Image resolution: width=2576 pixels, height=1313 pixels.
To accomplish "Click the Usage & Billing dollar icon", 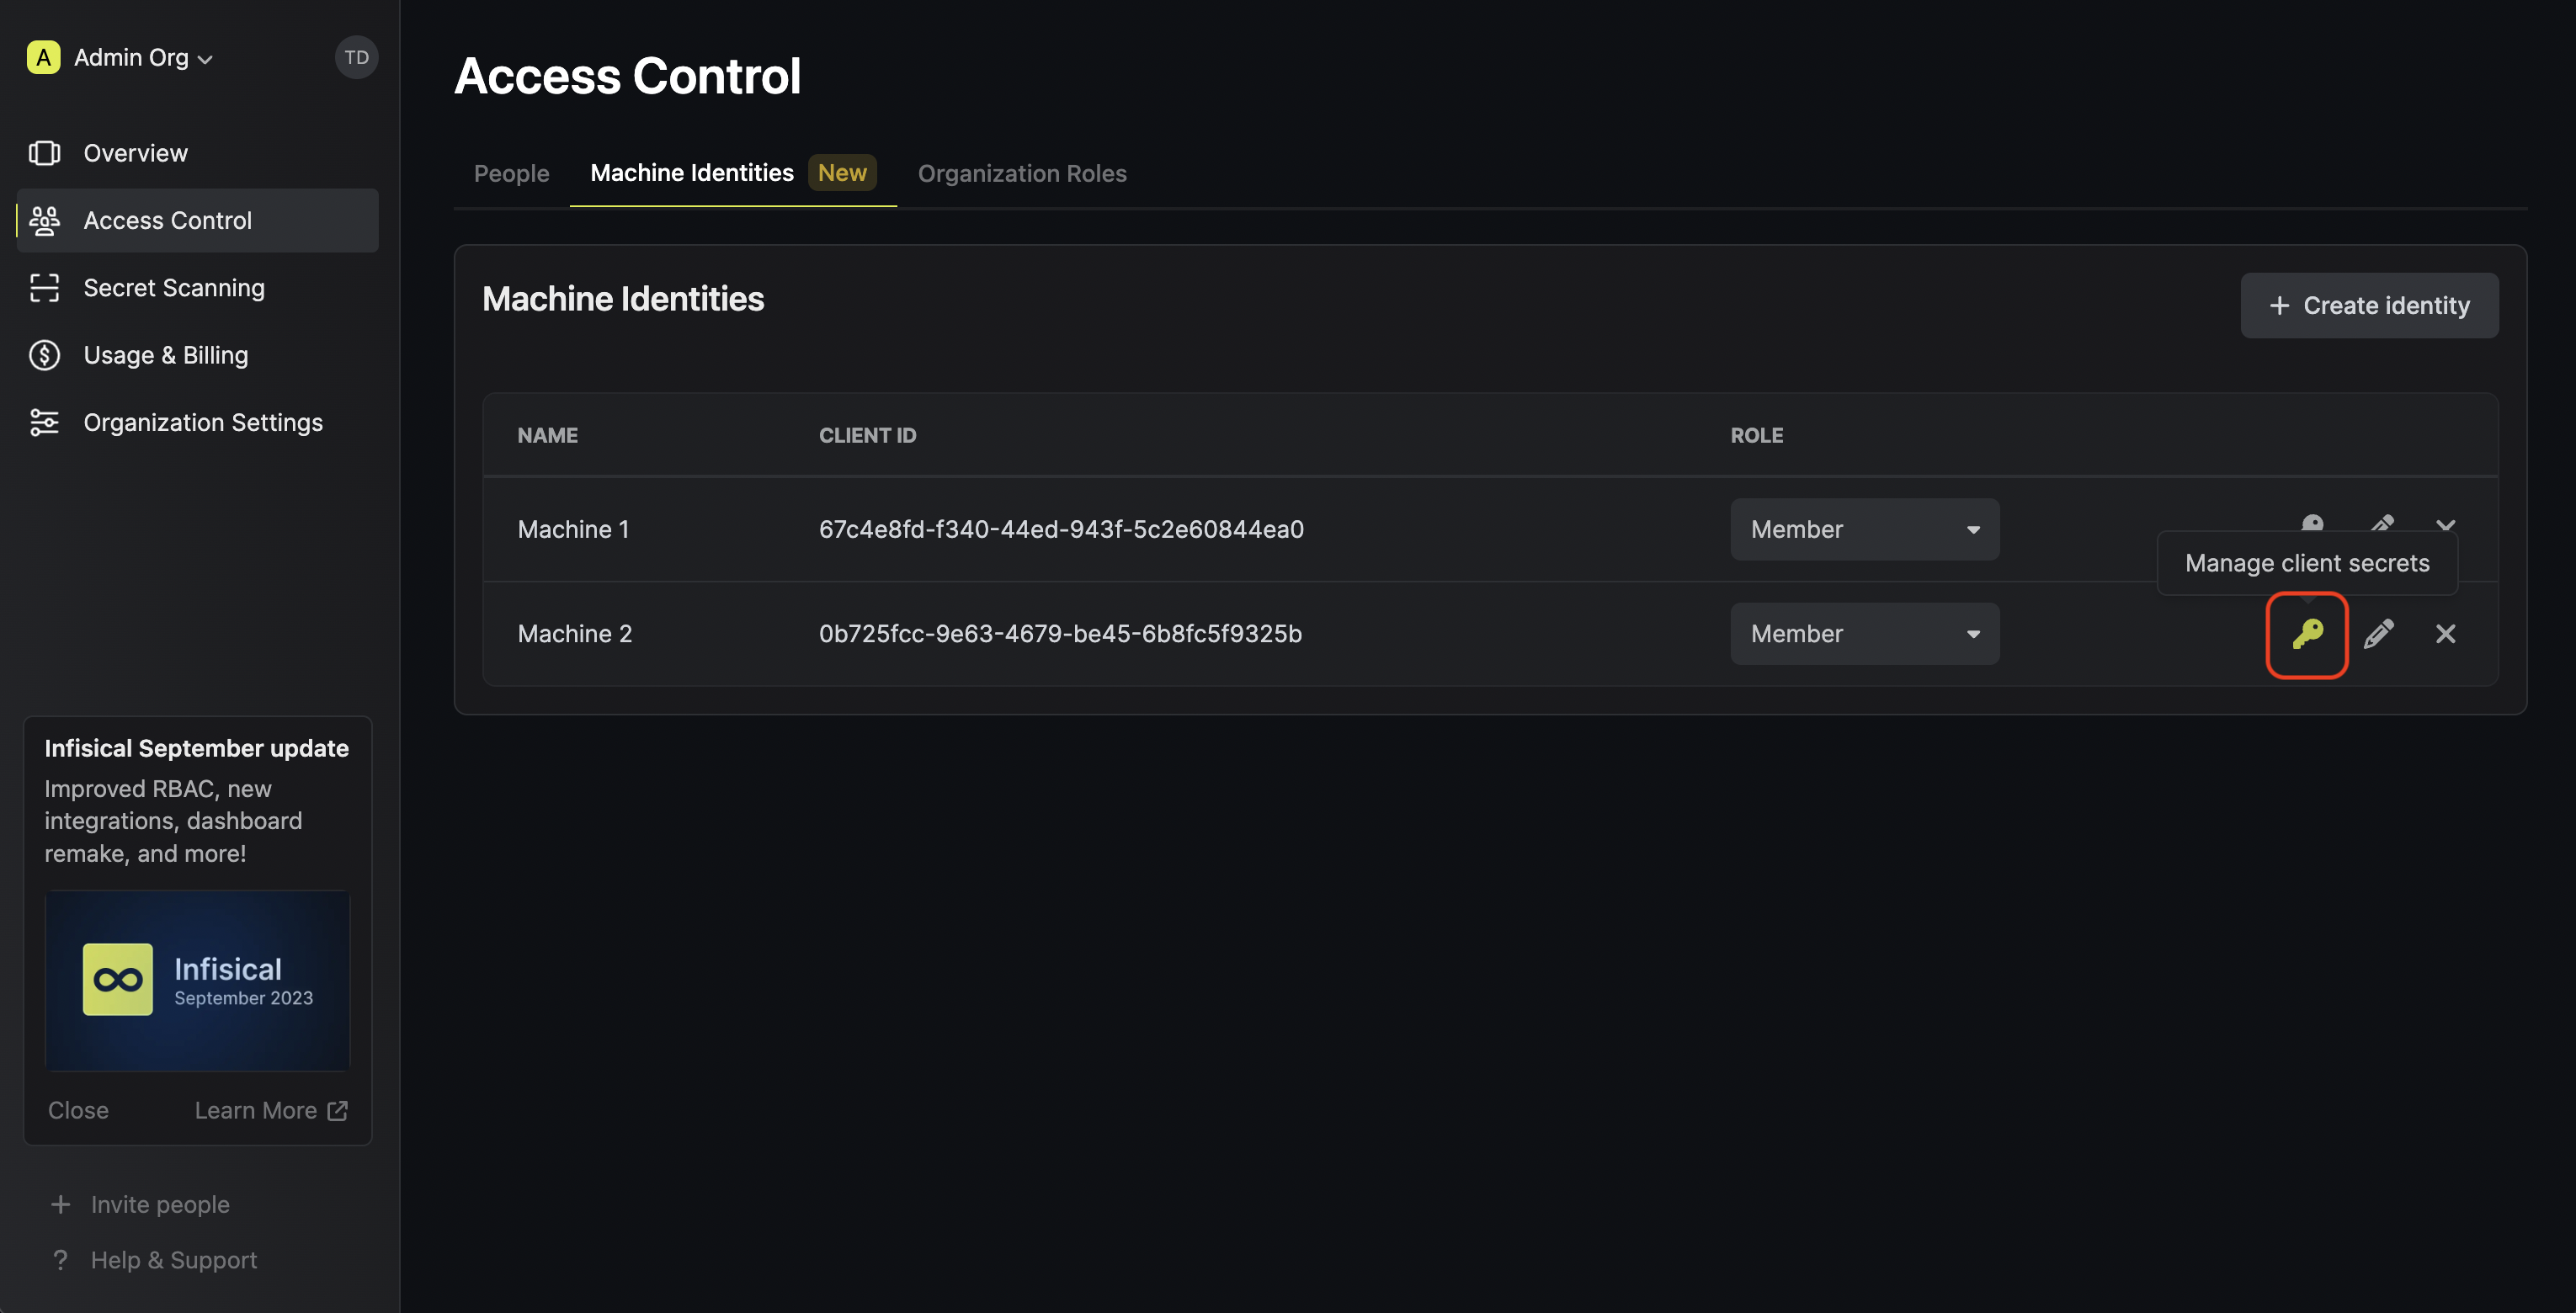I will point(44,355).
